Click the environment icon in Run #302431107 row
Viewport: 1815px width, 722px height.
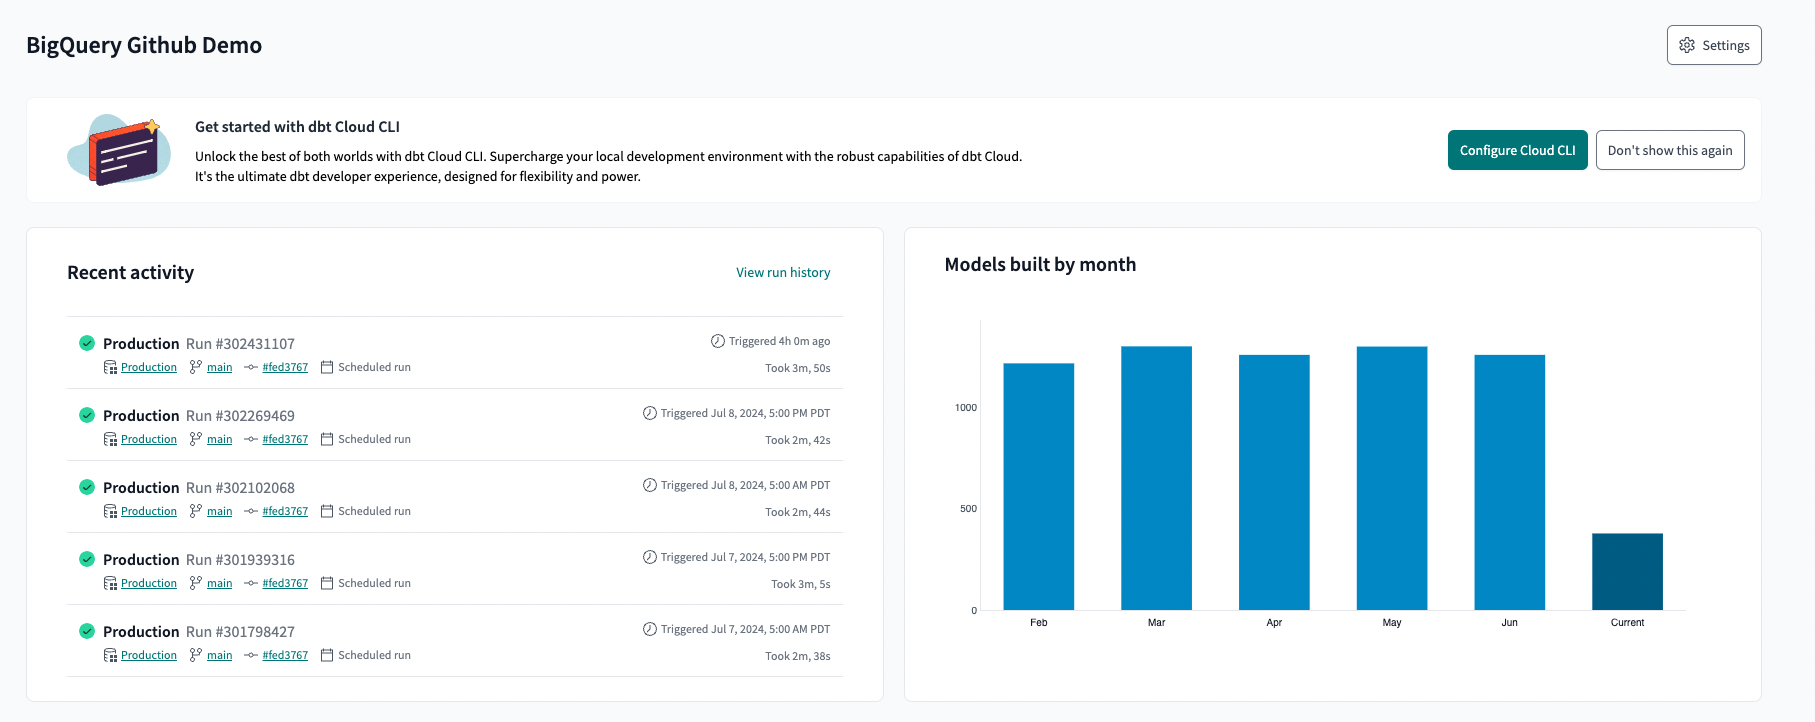point(110,367)
